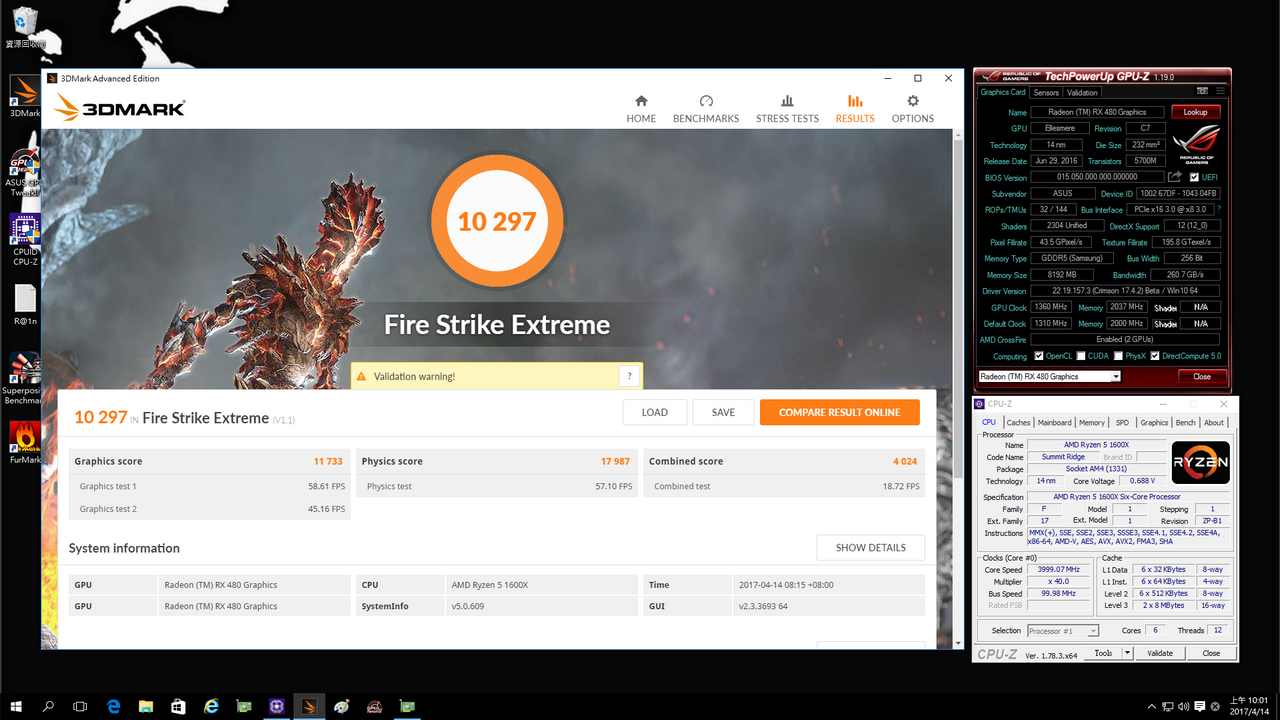1280x720 pixels.
Task: Toggle the DirectCompute 5.0 checkbox in GPU-Z
Action: 1155,356
